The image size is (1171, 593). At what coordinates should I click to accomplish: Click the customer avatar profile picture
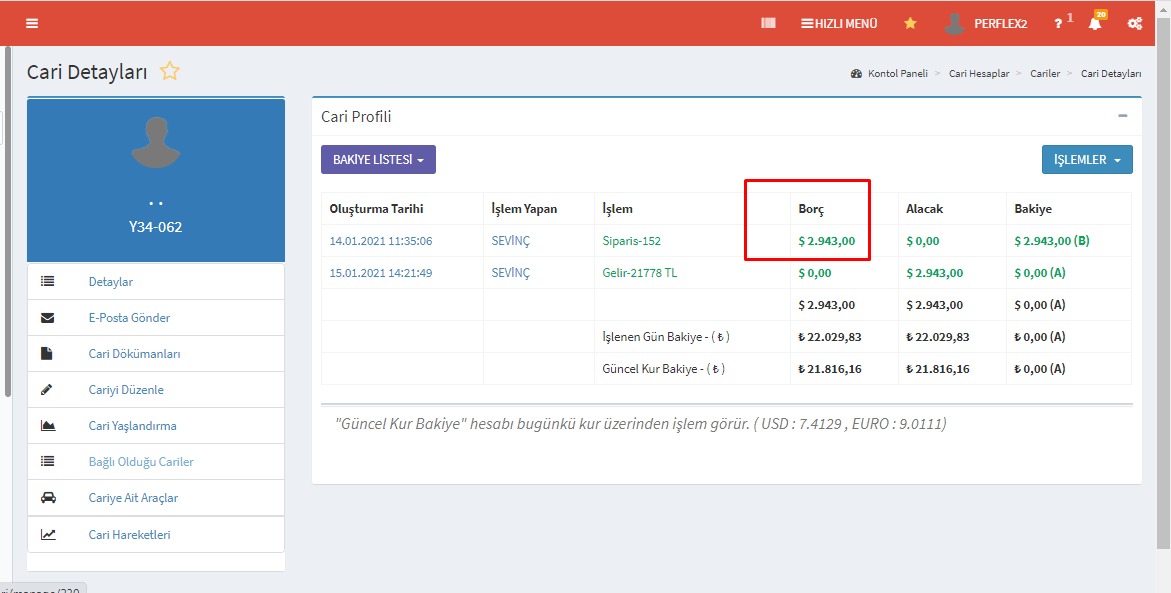[x=155, y=142]
